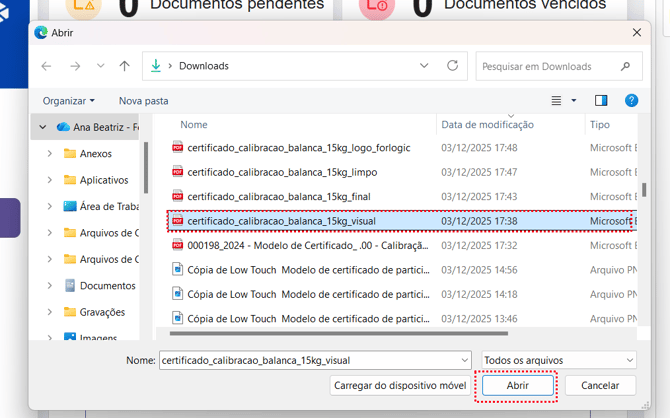Image resolution: width=670 pixels, height=418 pixels.
Task: Open the Todos os arquivos filter dropdown
Action: click(x=558, y=360)
